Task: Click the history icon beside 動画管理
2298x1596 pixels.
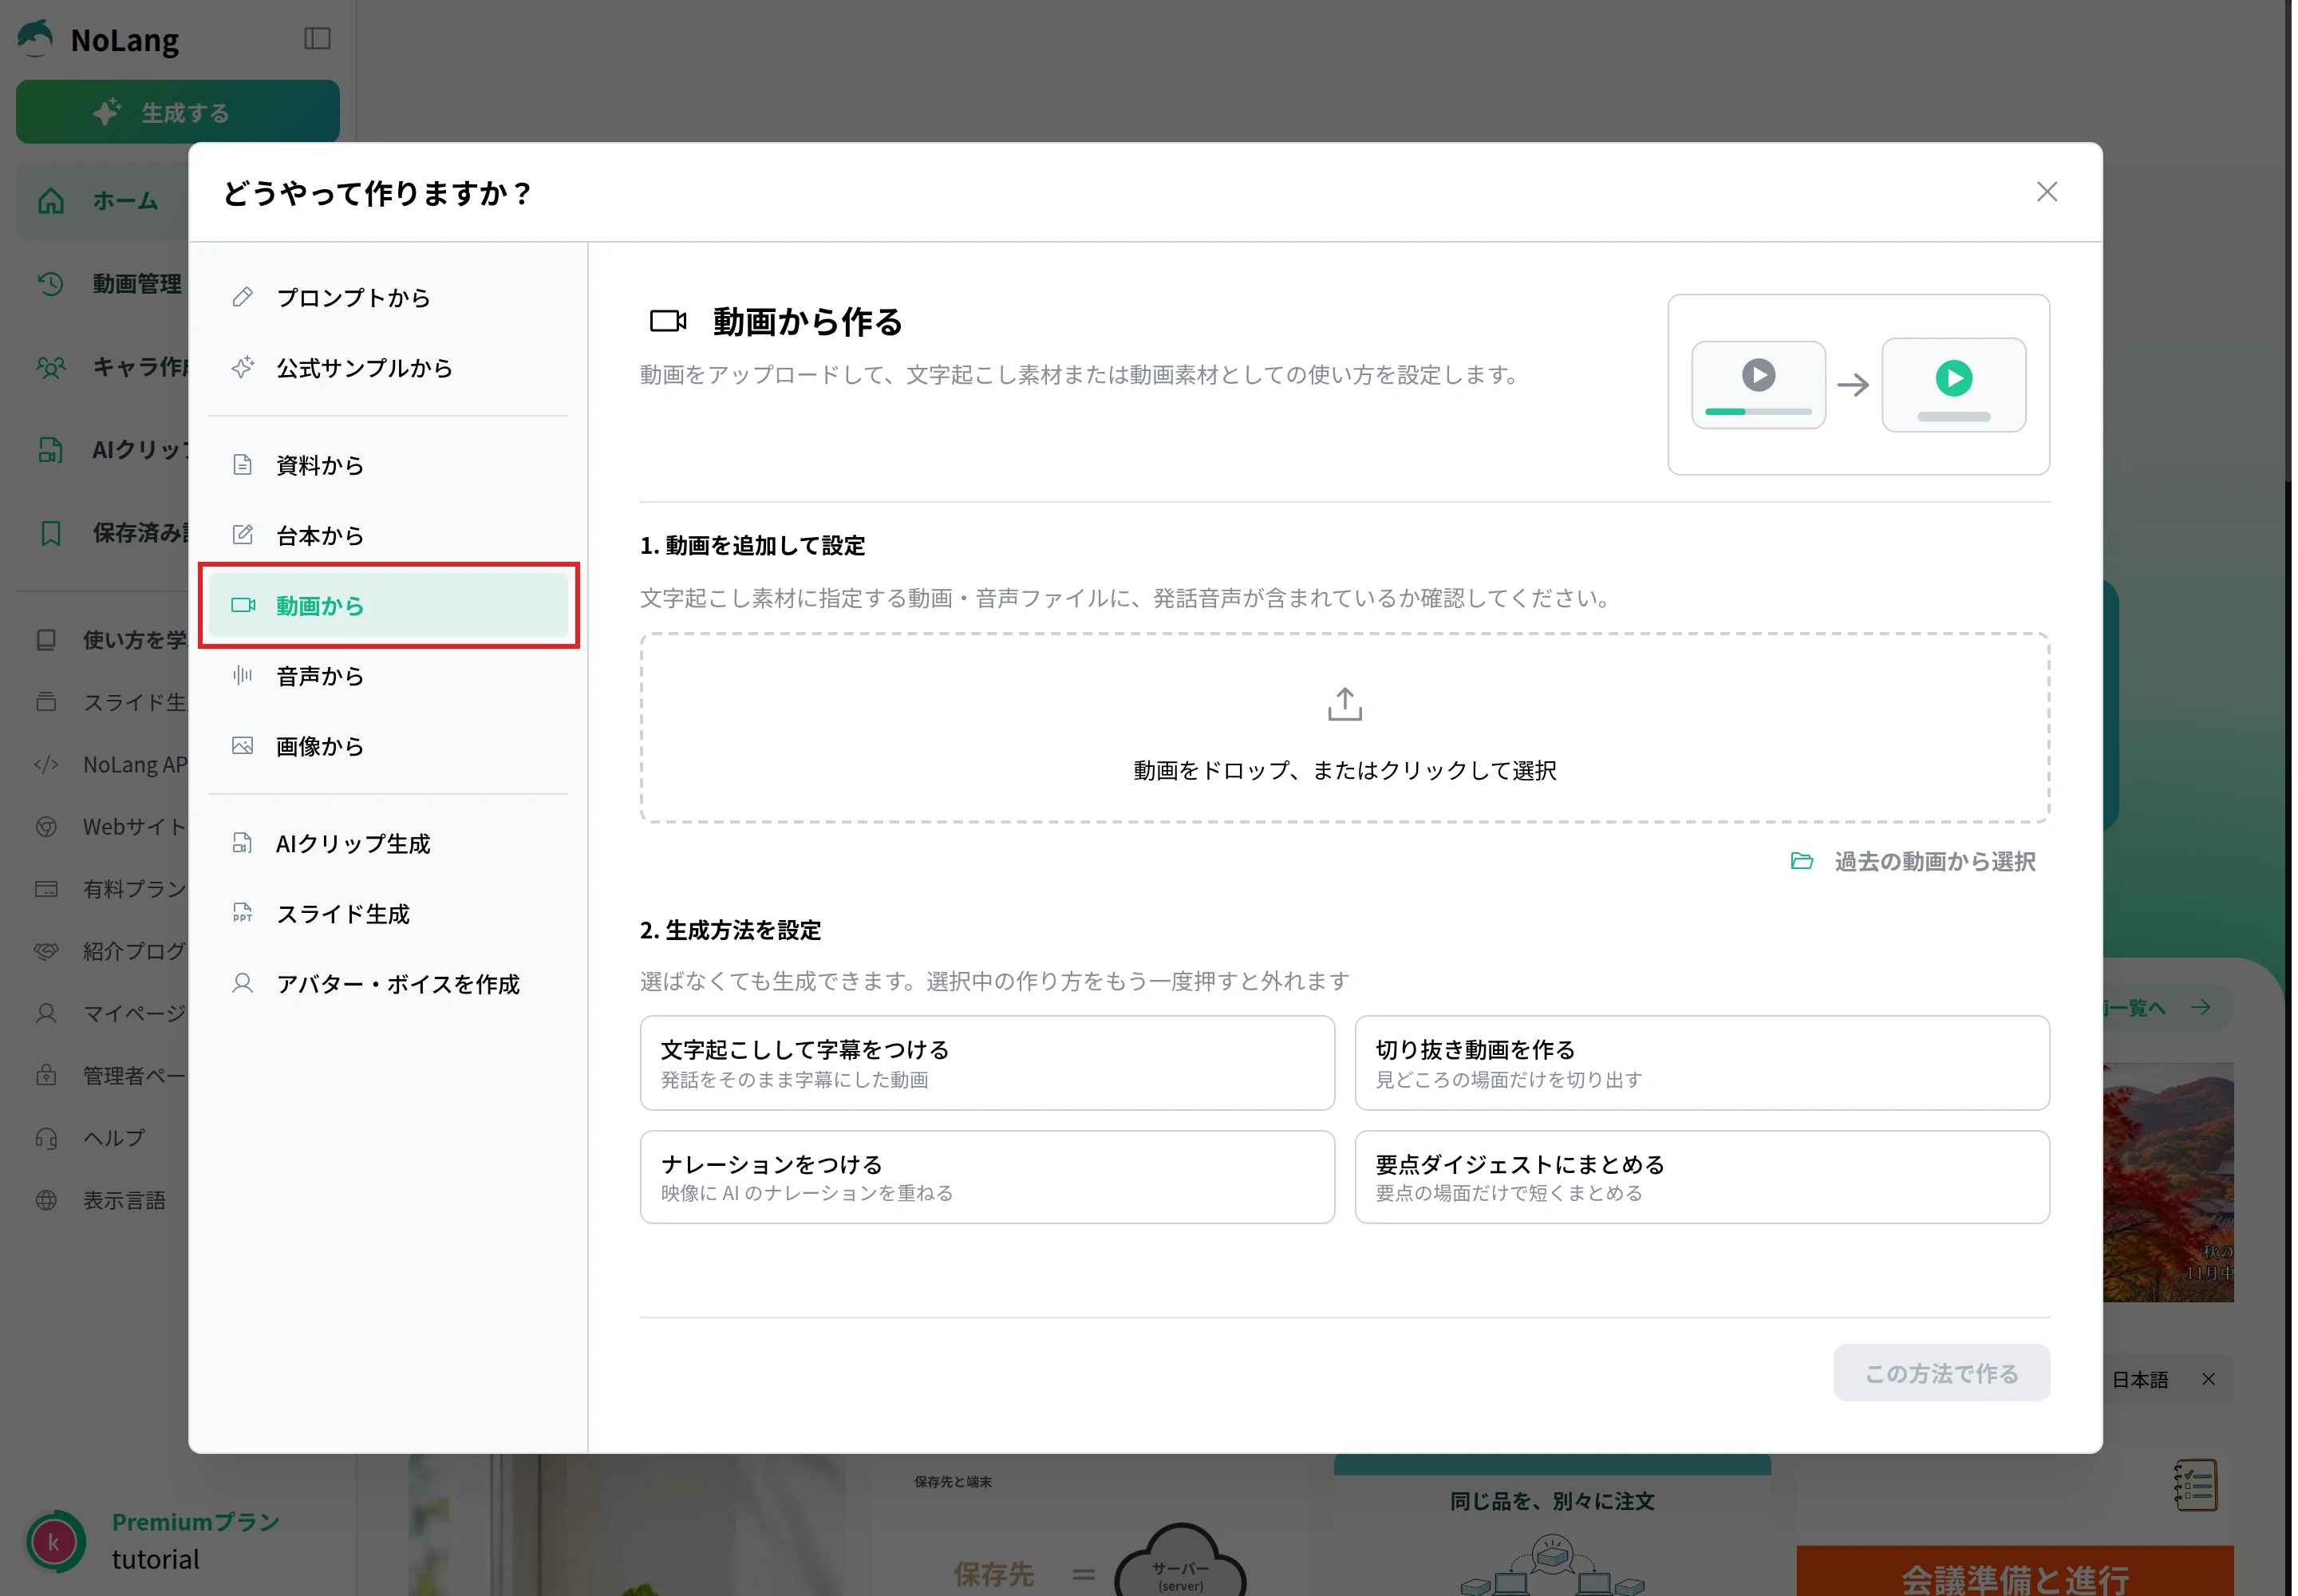Action: coord(50,284)
